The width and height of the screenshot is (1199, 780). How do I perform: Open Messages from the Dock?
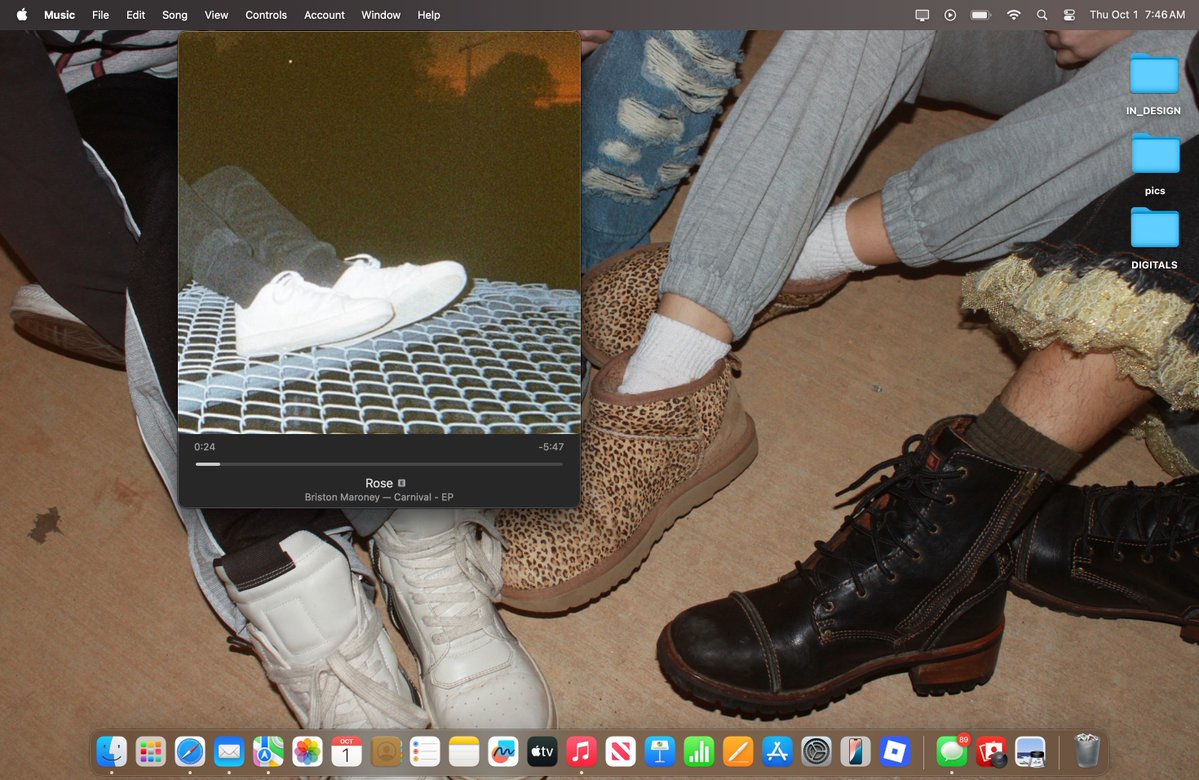point(952,752)
